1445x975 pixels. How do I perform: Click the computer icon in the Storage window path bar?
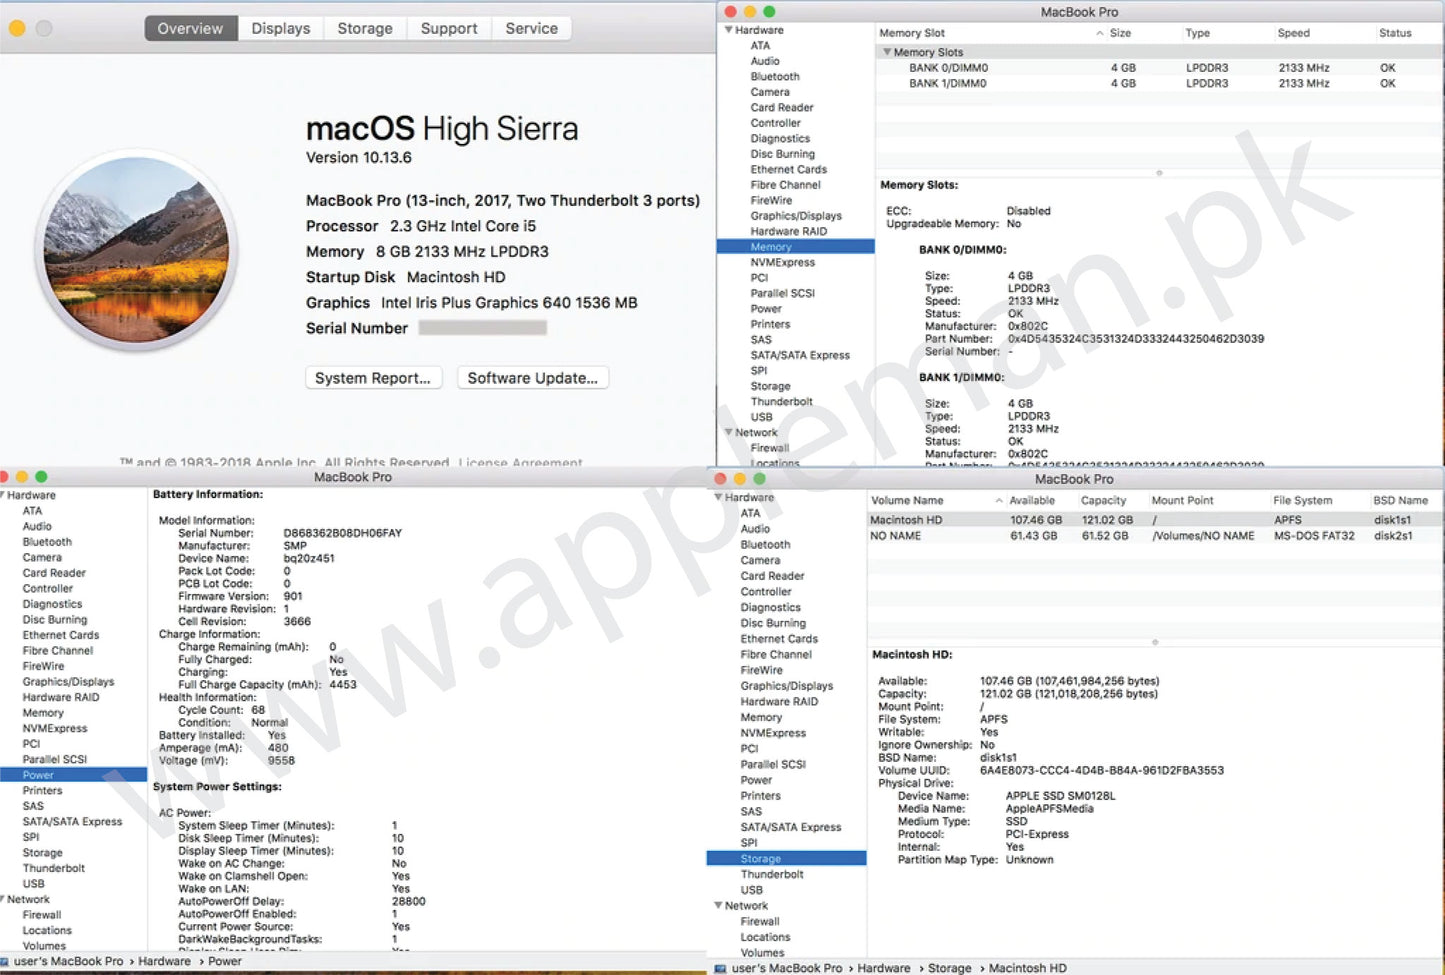tap(721, 968)
